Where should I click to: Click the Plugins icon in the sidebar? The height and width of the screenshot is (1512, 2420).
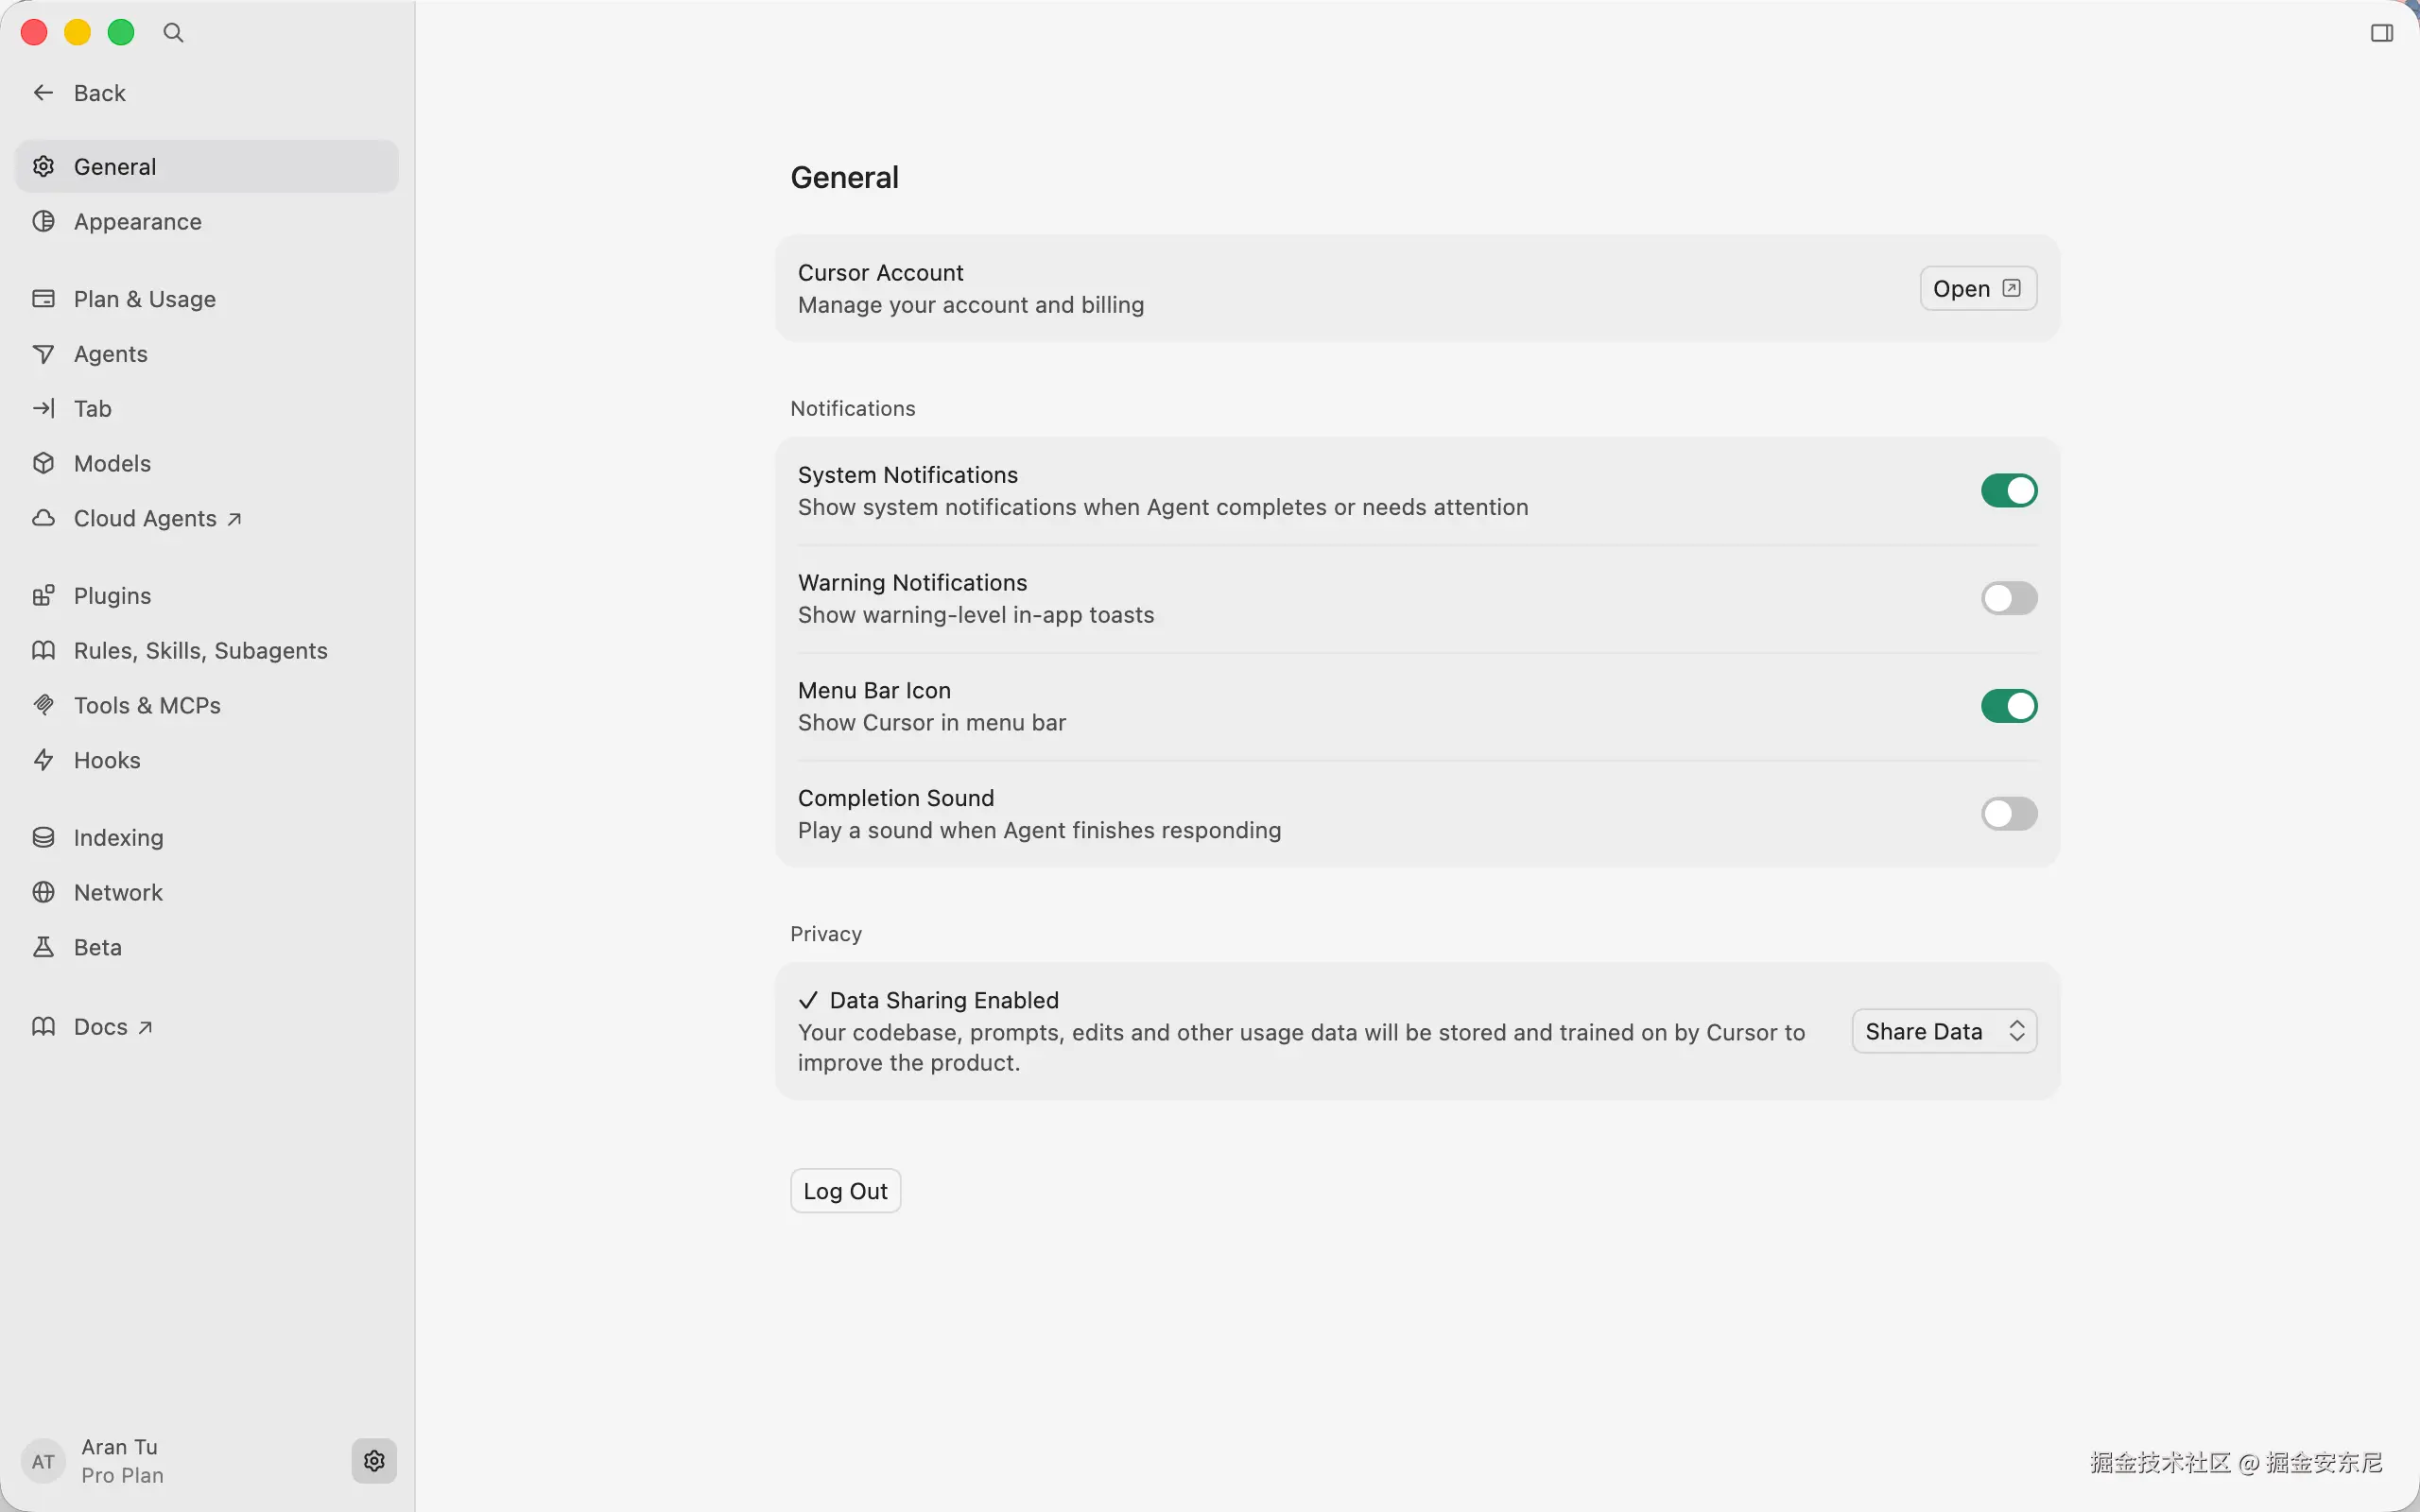click(43, 596)
